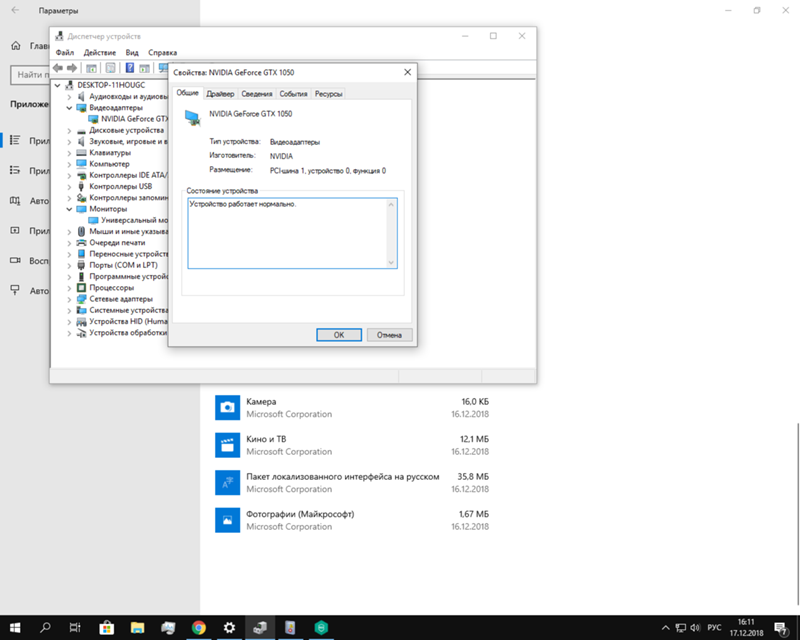Viewport: 800px width, 640px height.
Task: Click the Back navigation arrow in Device Manager
Action: coord(57,68)
